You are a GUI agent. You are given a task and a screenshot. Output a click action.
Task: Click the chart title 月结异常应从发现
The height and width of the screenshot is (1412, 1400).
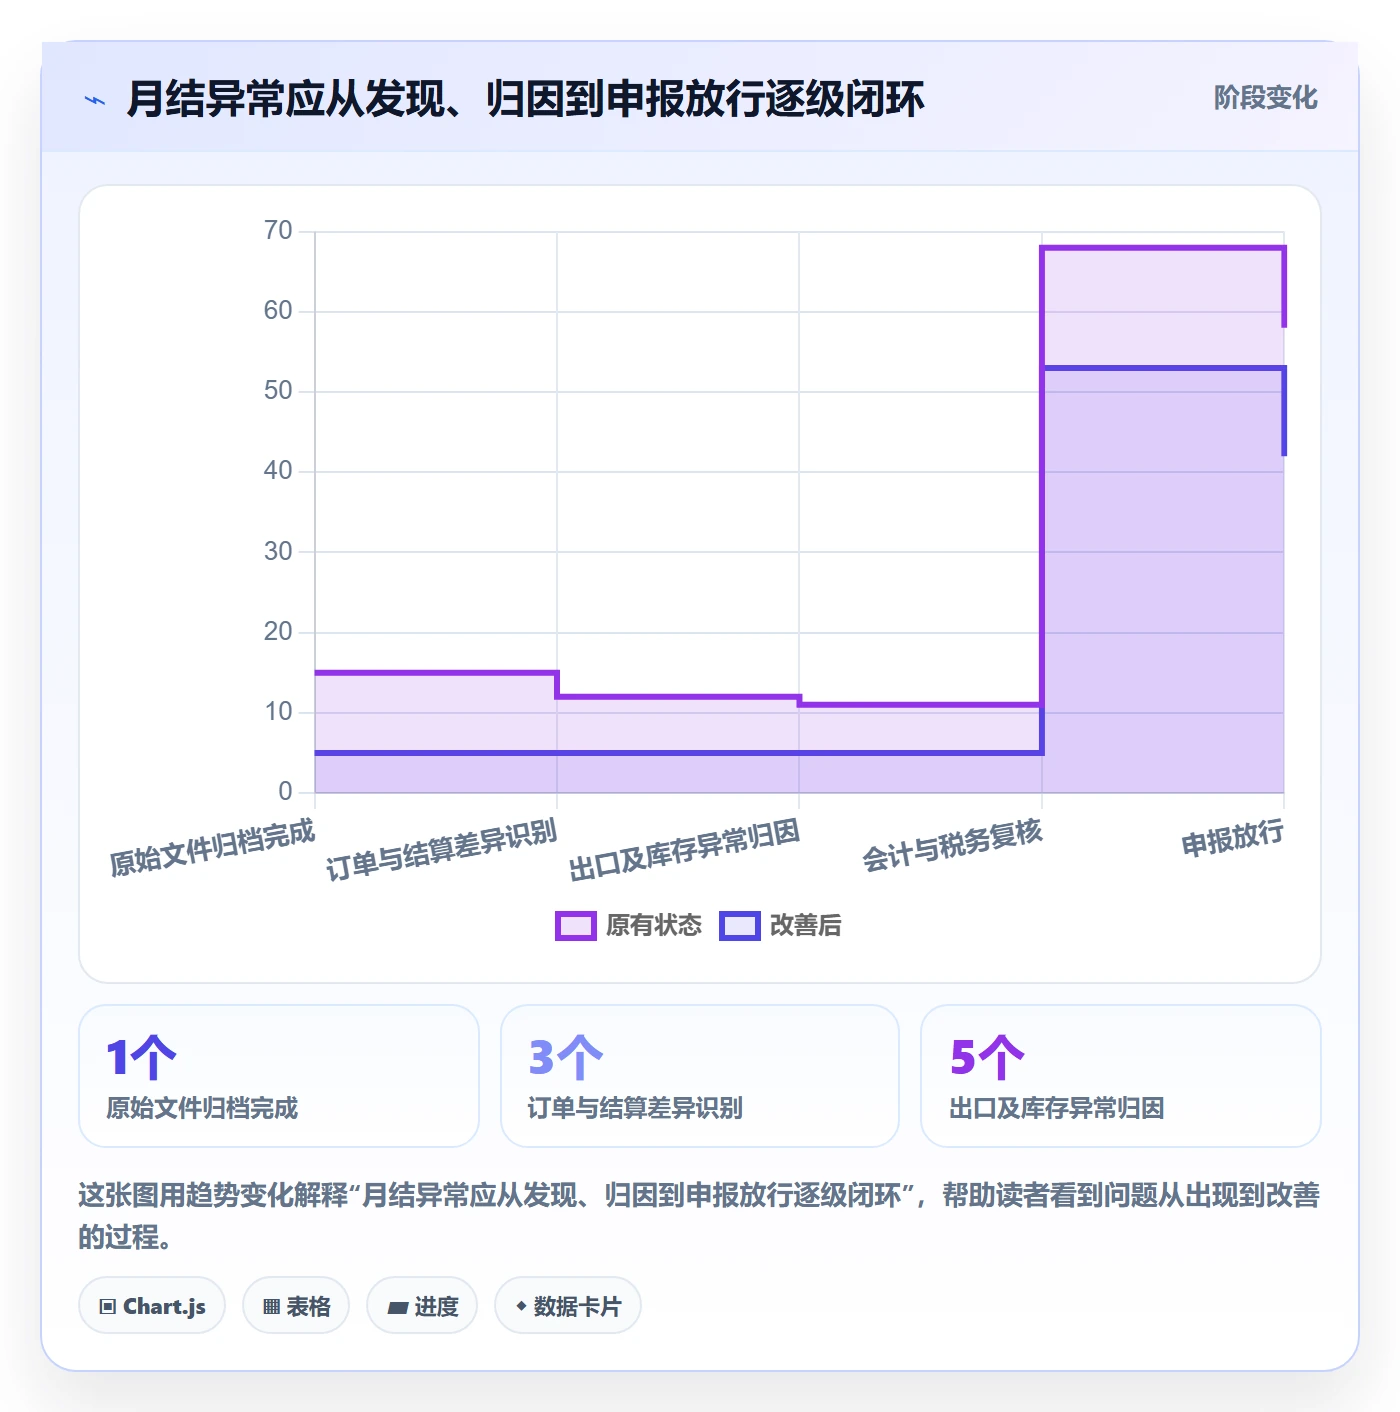pyautogui.click(x=525, y=99)
